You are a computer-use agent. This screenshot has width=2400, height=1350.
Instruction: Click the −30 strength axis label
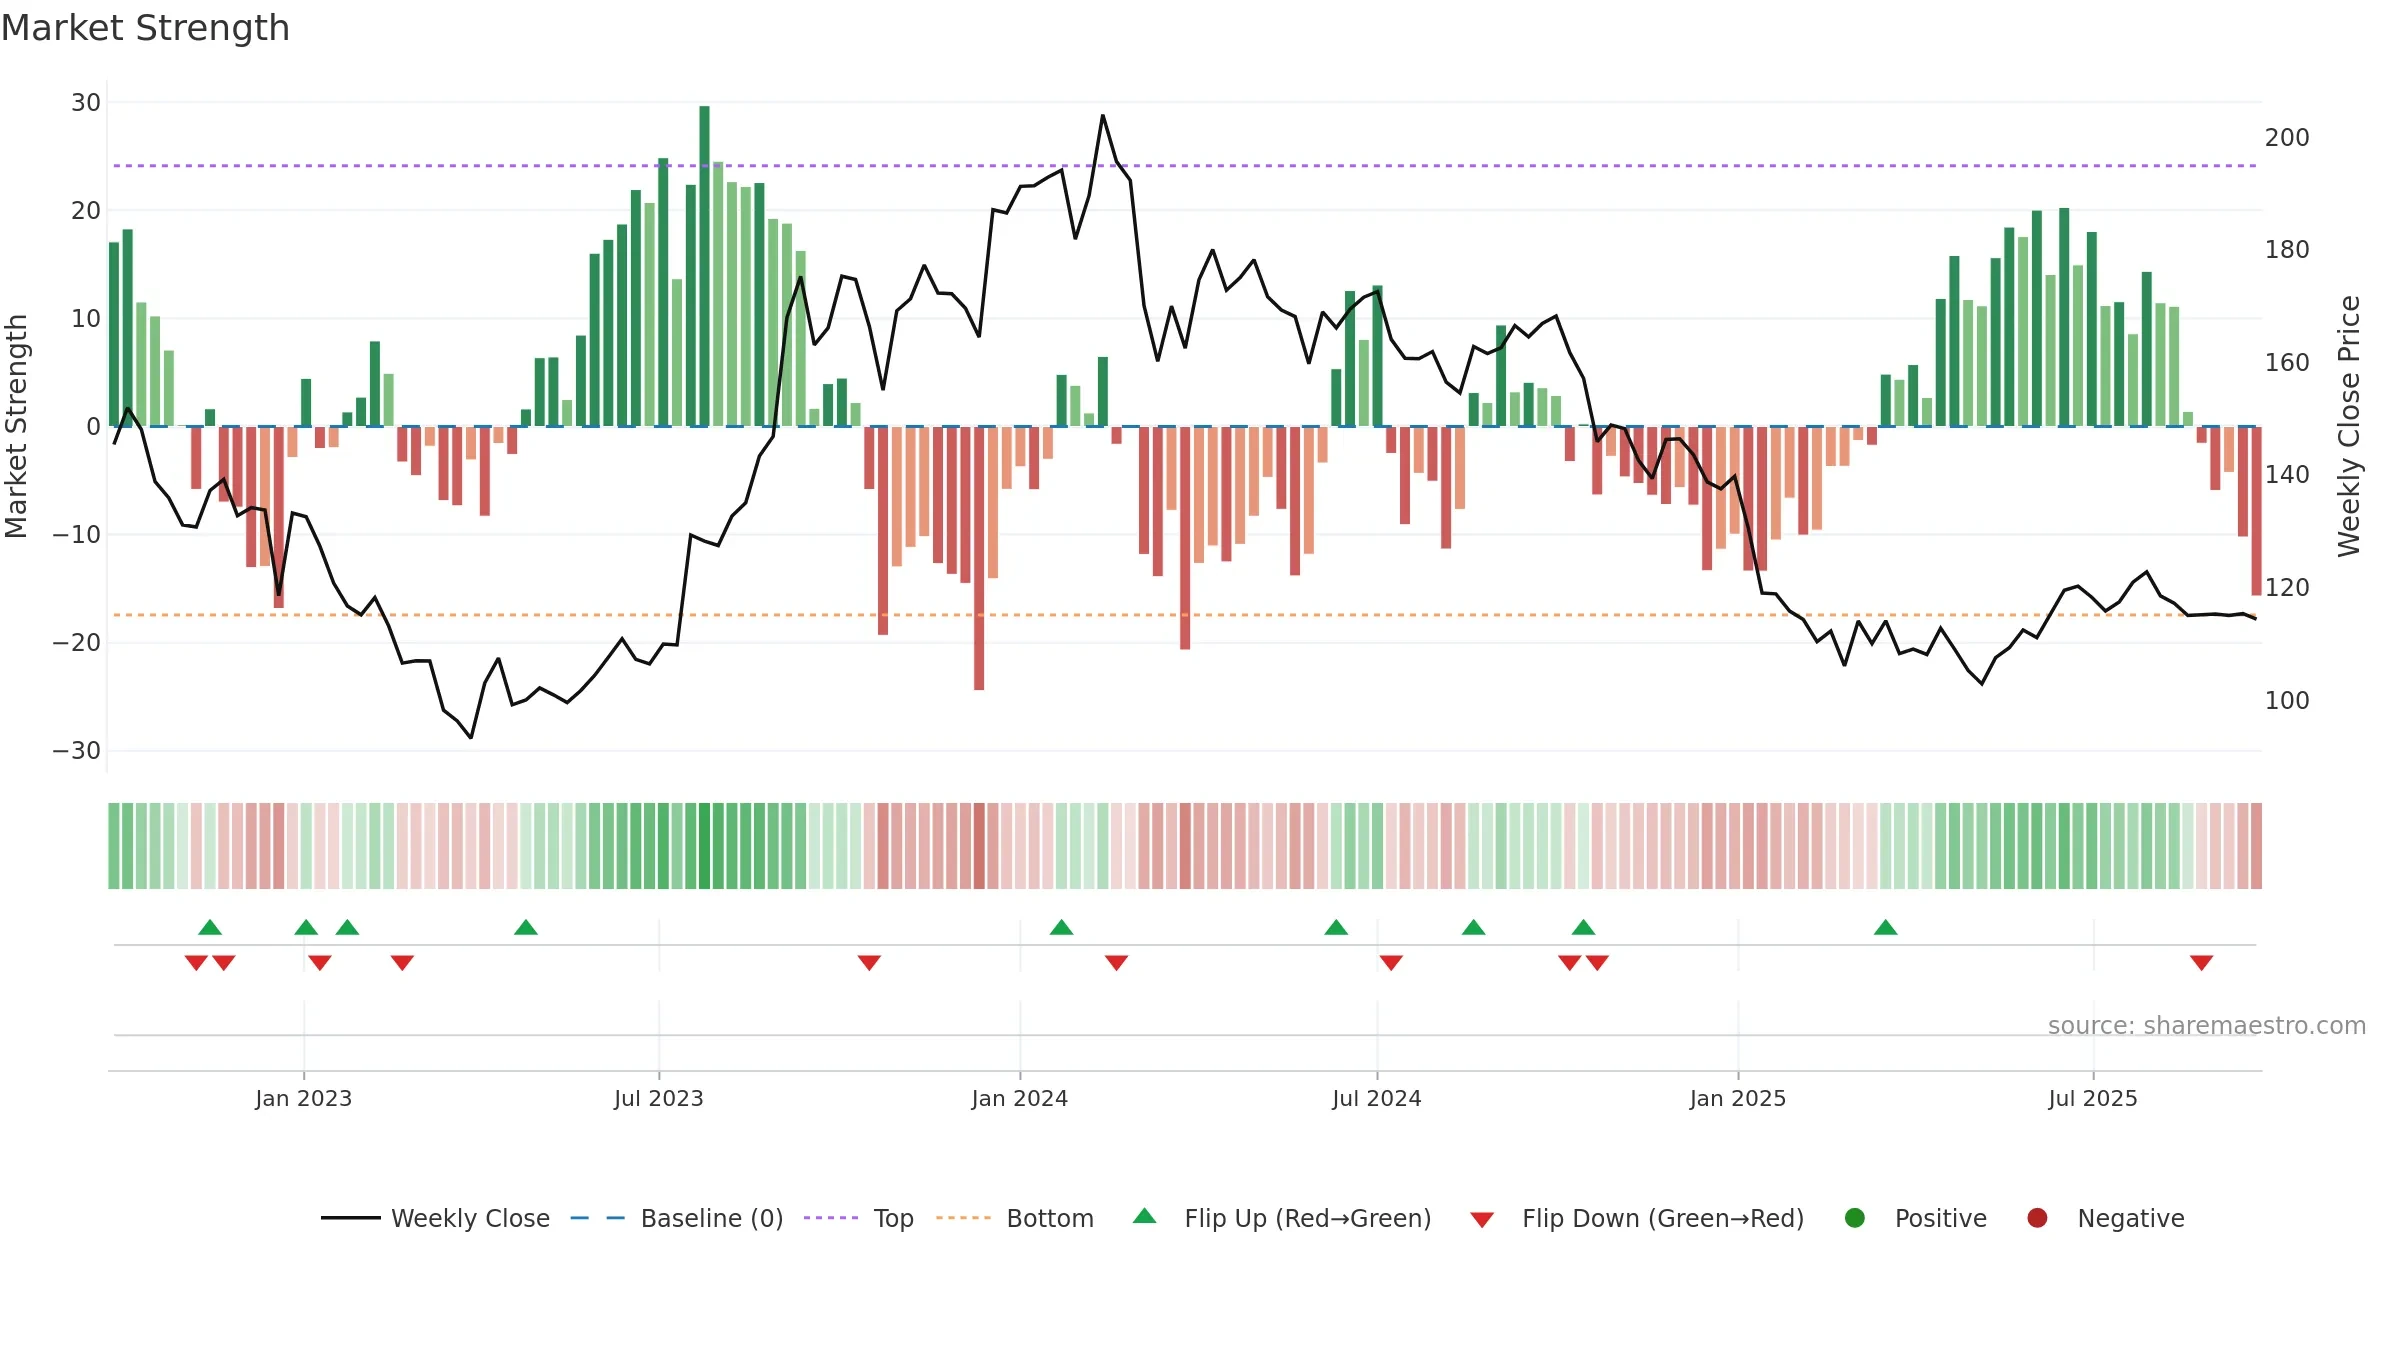pyautogui.click(x=77, y=751)
